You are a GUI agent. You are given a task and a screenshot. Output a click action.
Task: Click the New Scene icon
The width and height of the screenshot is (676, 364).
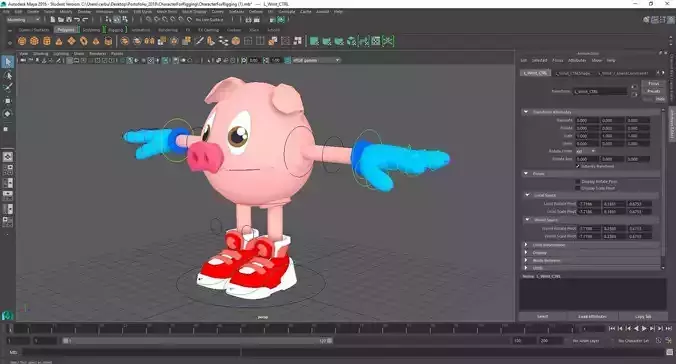click(53, 19)
